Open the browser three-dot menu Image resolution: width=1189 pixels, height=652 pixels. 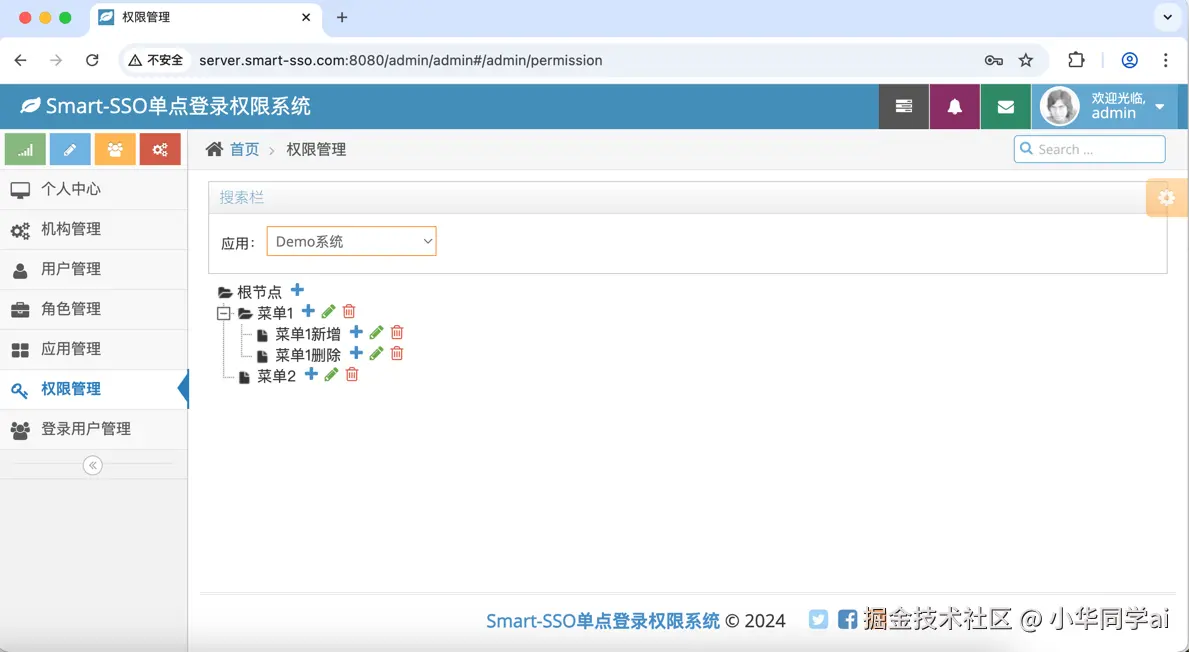(1165, 60)
